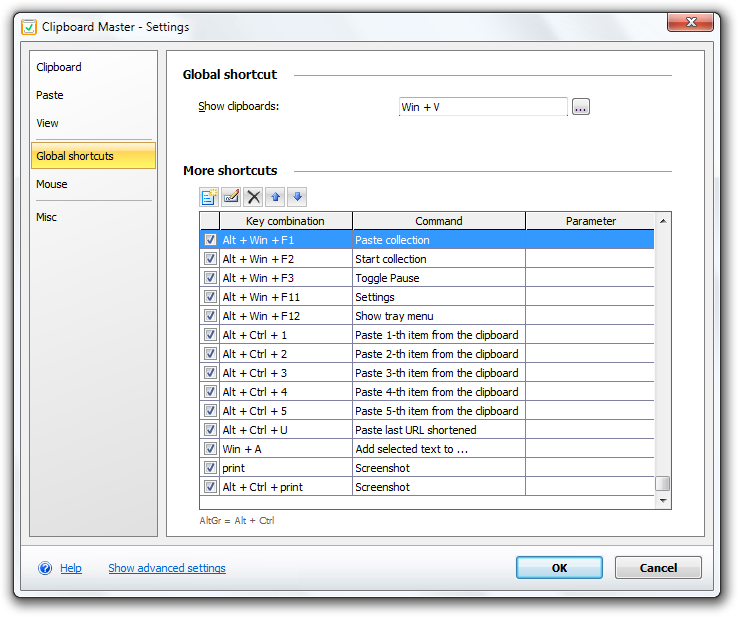The width and height of the screenshot is (739, 617).
Task: Toggle checkbox for Alt + Ctrl + 5
Action: pyautogui.click(x=210, y=411)
